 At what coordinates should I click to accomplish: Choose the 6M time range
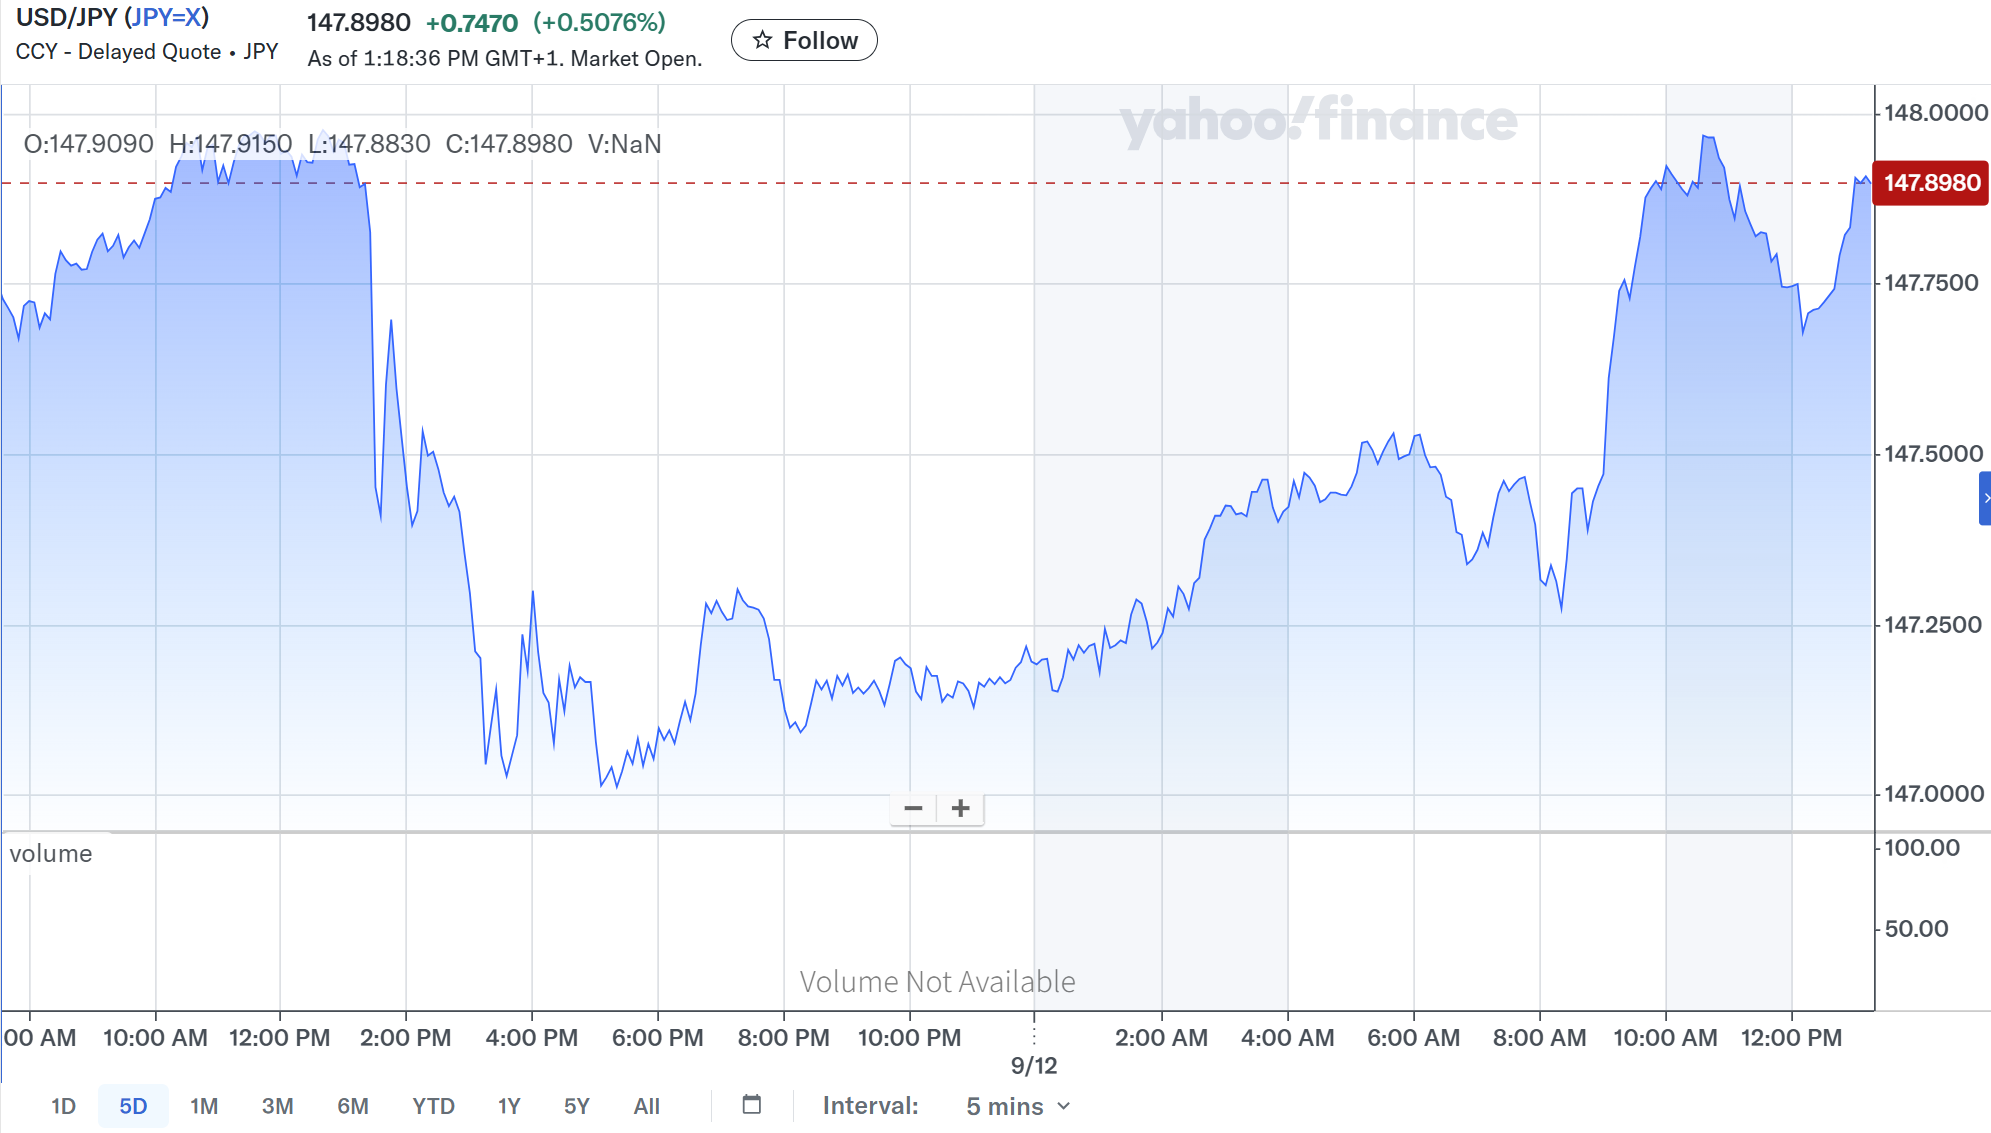[352, 1106]
